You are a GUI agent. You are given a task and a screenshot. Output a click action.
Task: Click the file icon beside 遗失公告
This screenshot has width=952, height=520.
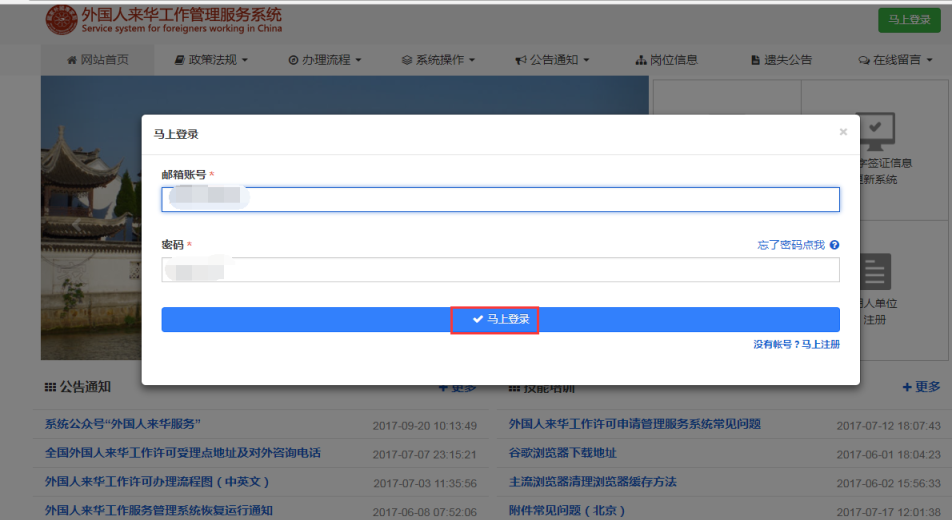tap(755, 60)
